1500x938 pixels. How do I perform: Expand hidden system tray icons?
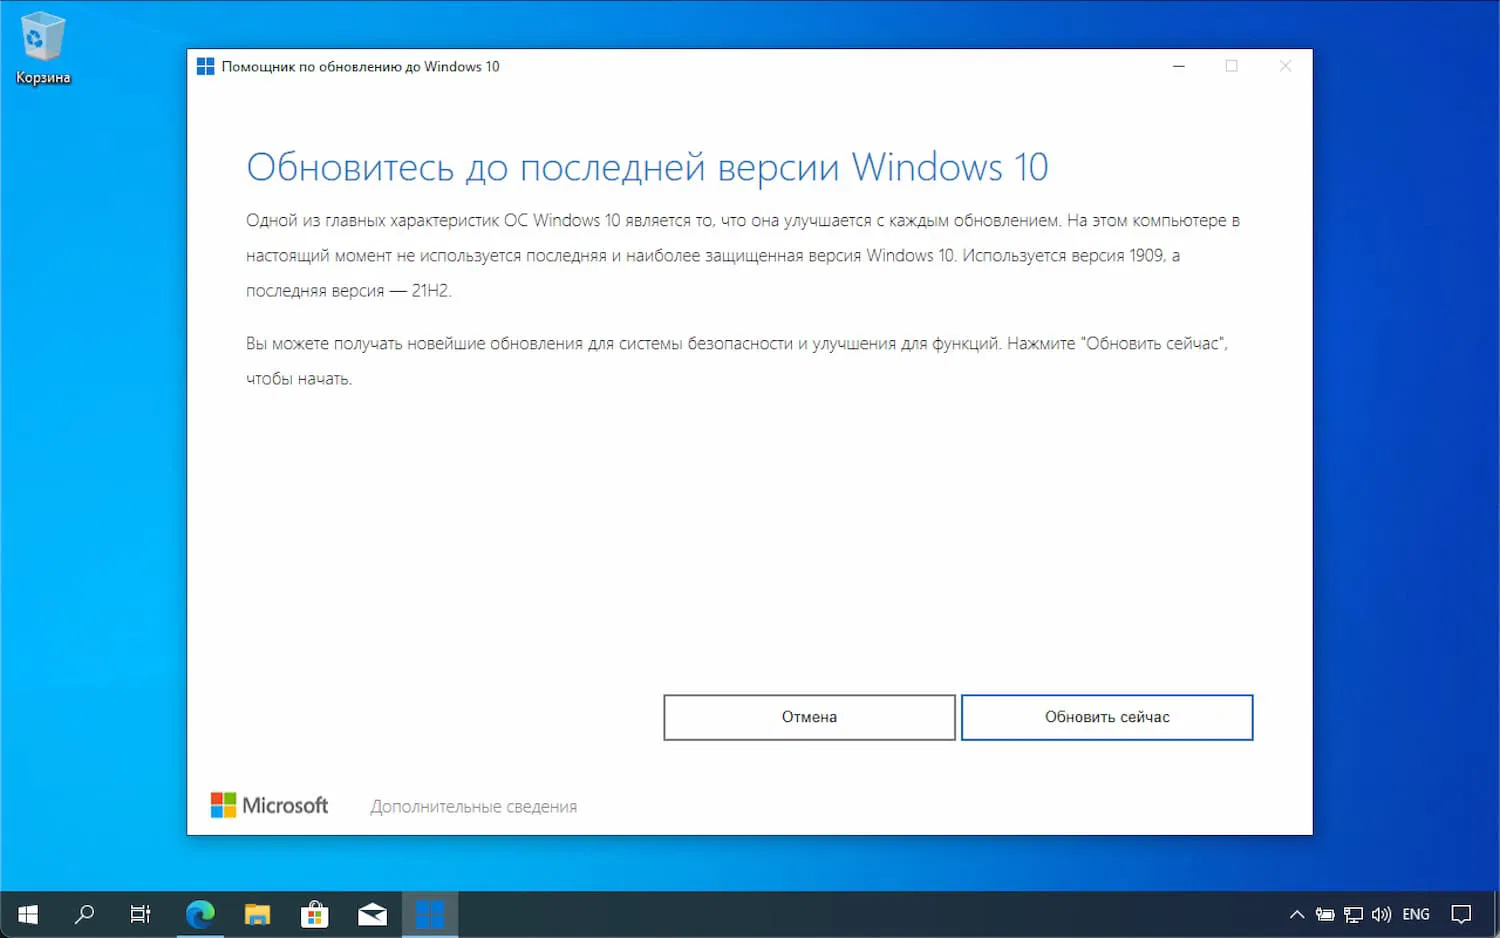[x=1296, y=913]
